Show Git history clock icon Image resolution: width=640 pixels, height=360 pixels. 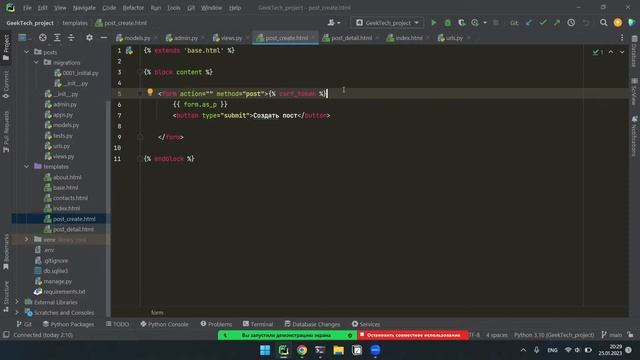click(x=571, y=23)
